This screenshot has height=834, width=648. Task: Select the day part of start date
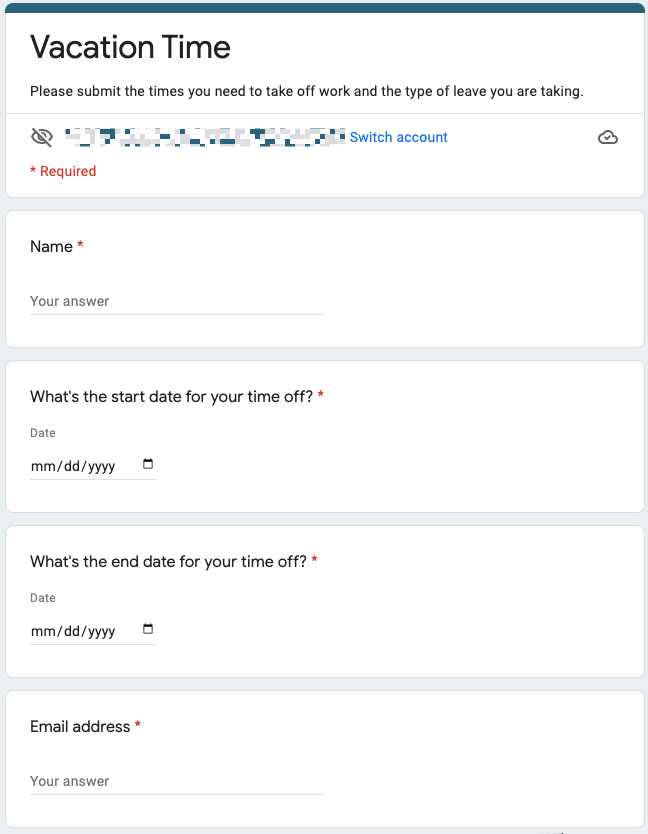coord(72,466)
